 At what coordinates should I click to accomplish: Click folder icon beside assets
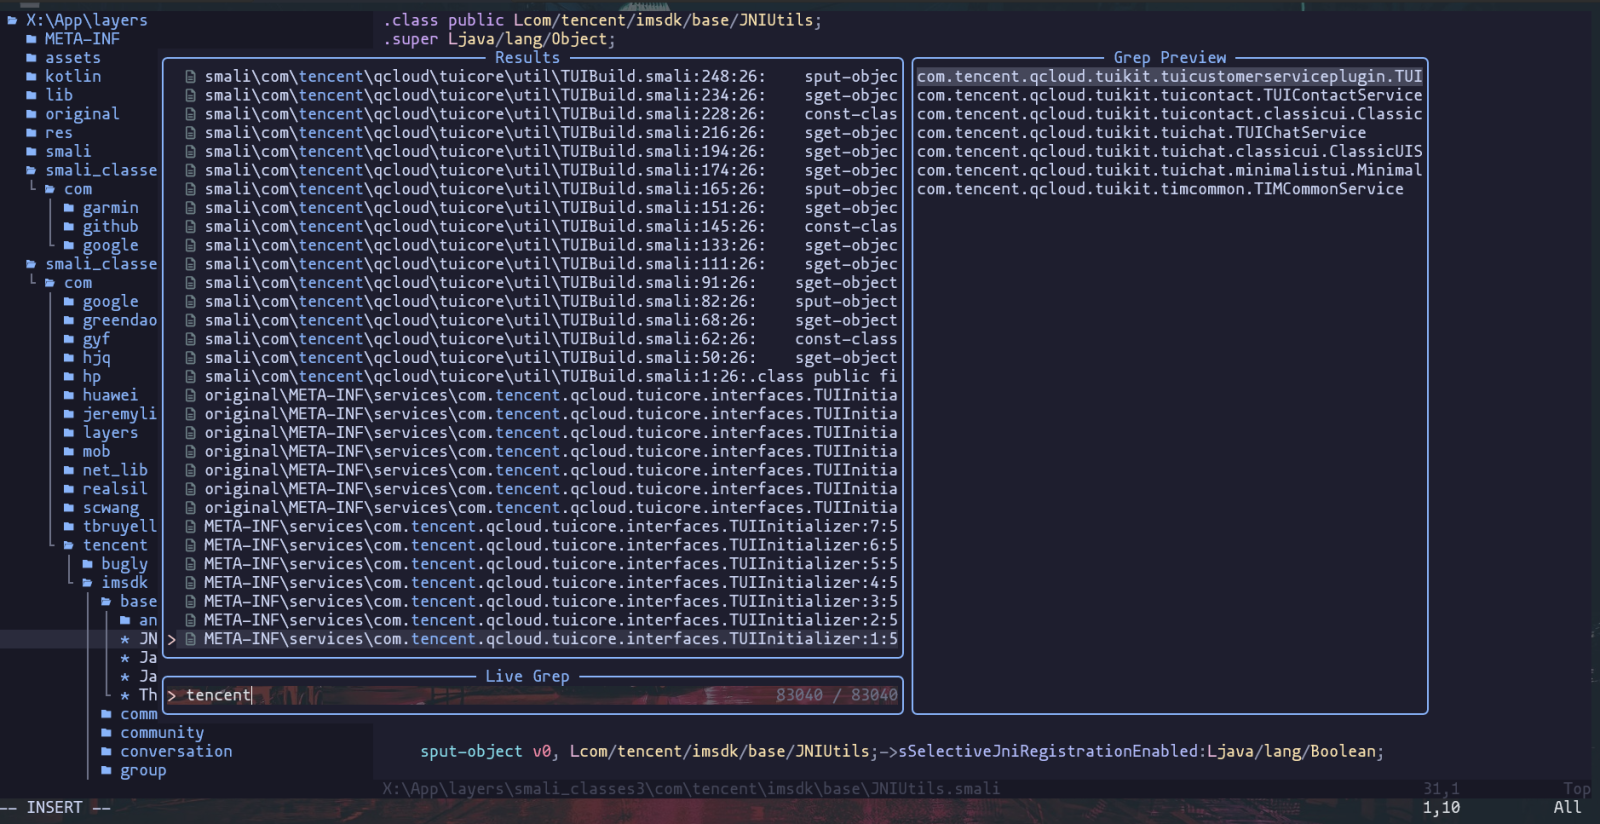(x=31, y=58)
